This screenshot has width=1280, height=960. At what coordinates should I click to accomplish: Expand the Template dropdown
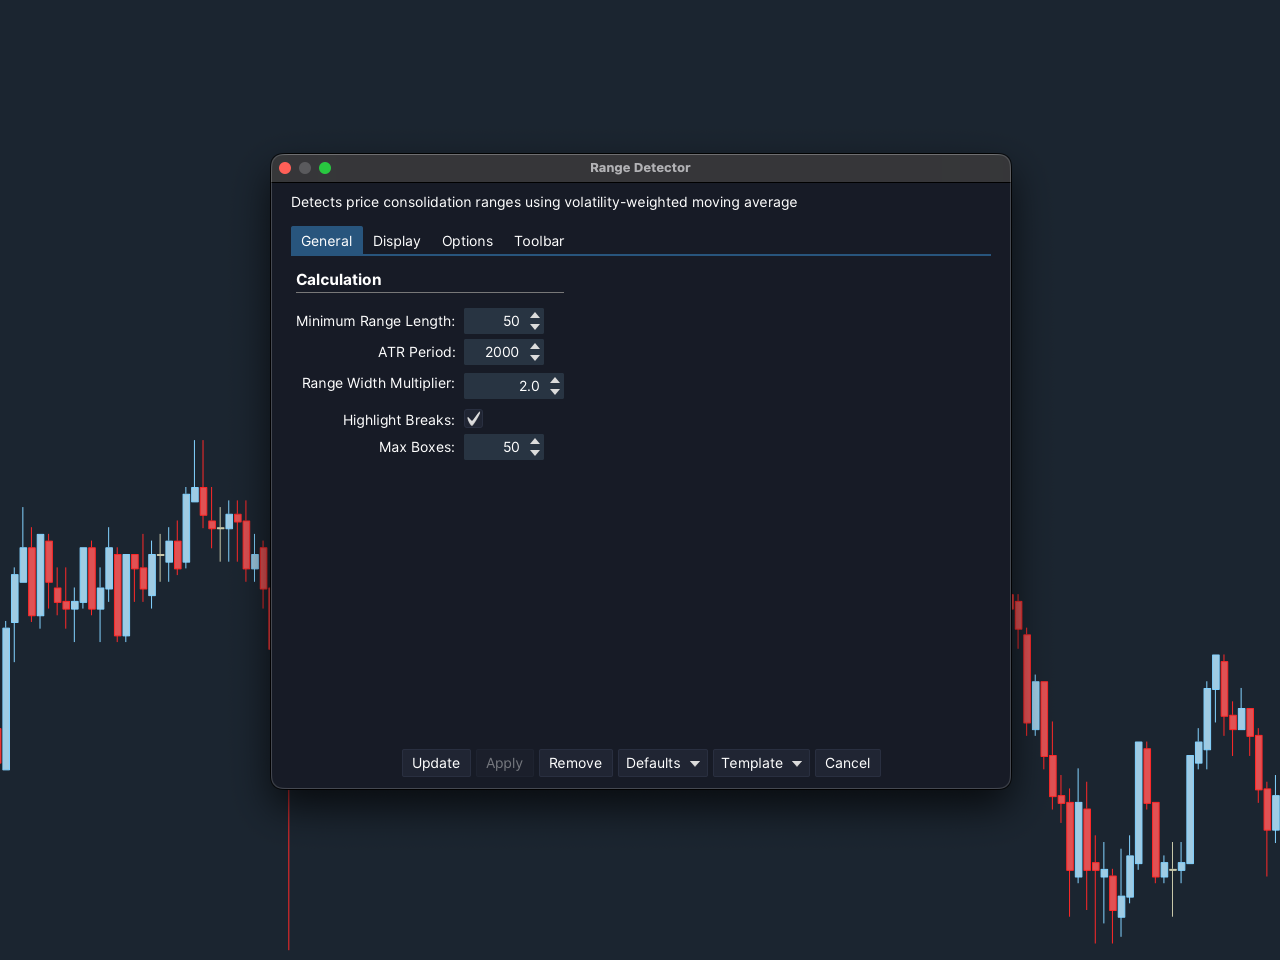tap(760, 763)
